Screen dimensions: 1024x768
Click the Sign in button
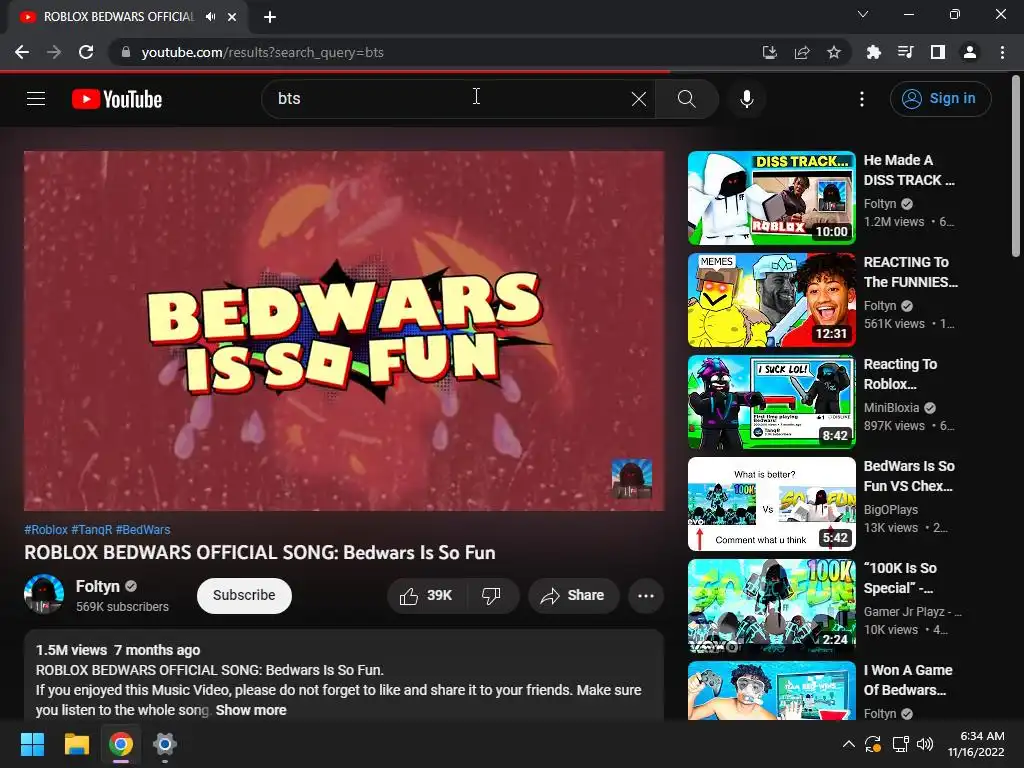pyautogui.click(x=940, y=99)
